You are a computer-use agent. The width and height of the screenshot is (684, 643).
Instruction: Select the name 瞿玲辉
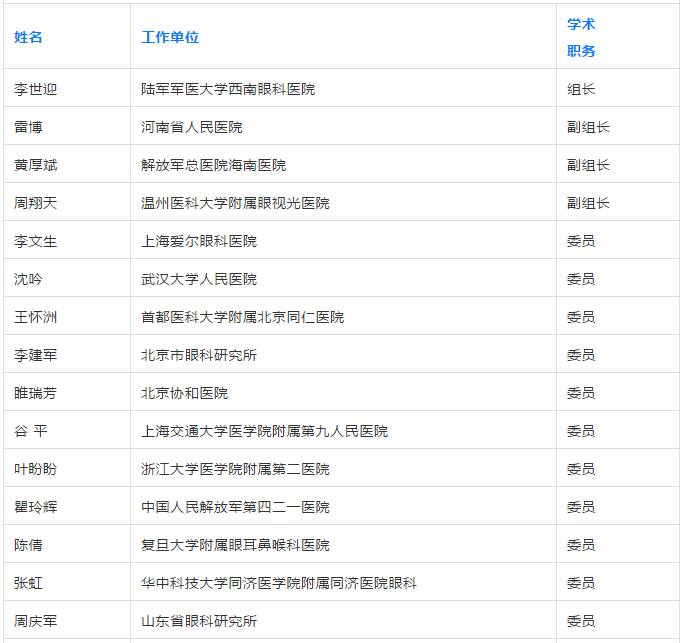tap(35, 506)
